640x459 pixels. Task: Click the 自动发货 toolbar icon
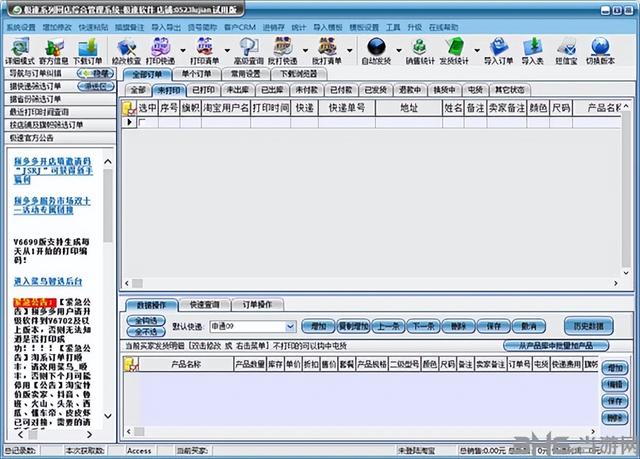click(x=377, y=46)
